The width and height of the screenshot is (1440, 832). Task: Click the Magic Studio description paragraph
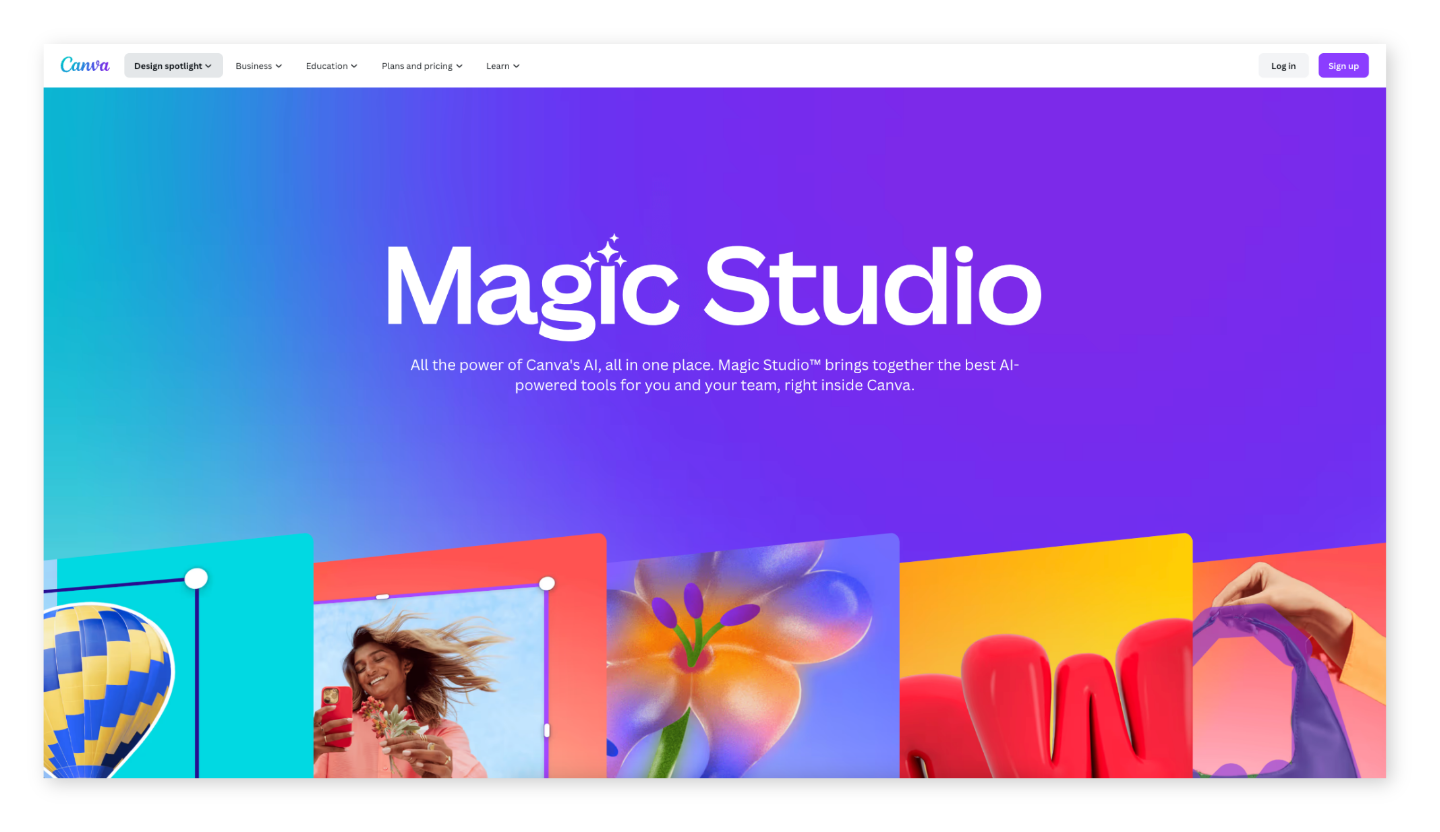(x=714, y=375)
